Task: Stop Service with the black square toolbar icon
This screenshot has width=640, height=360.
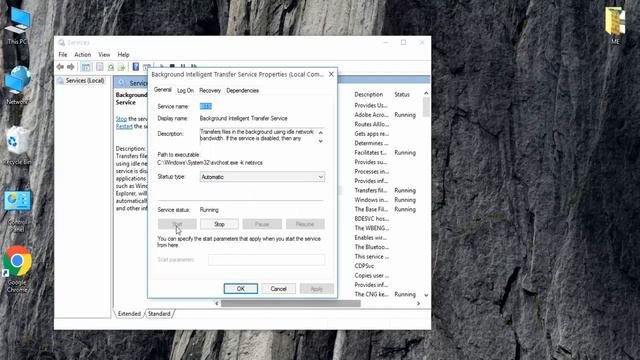Action: [172, 66]
